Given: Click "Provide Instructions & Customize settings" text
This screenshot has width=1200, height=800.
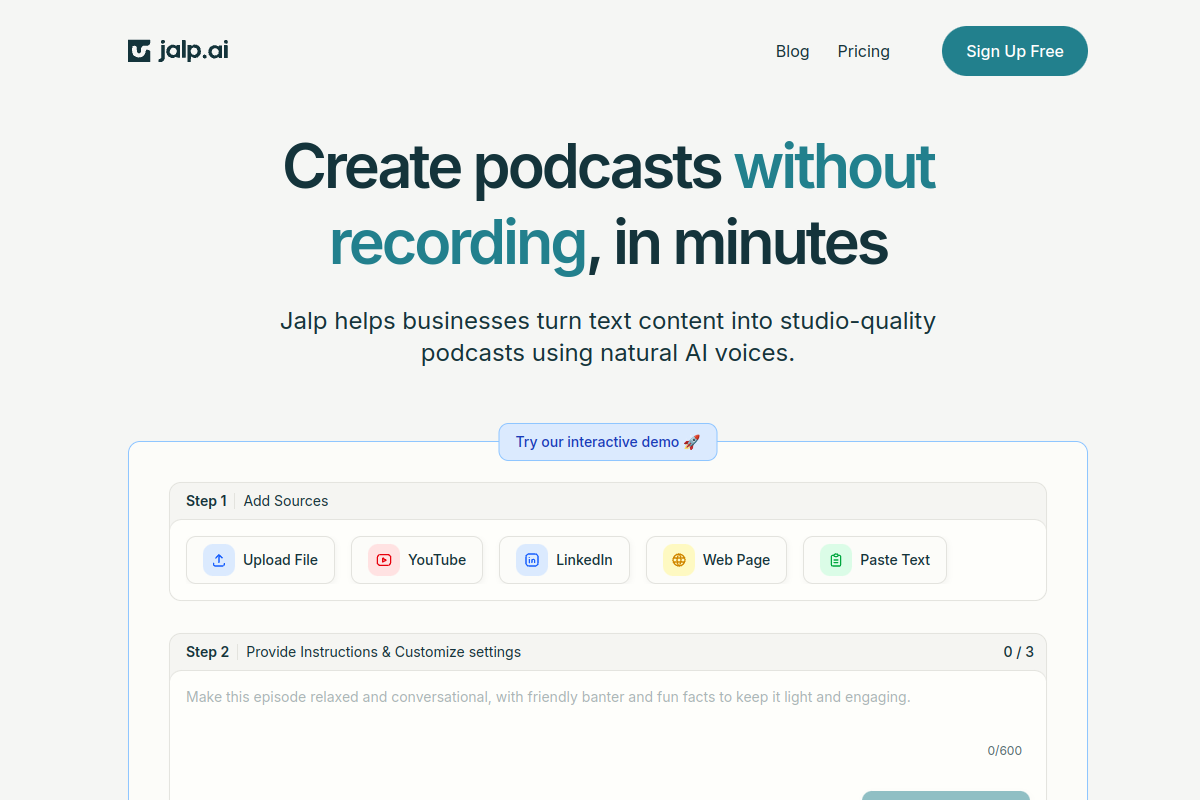Looking at the screenshot, I should [x=384, y=652].
